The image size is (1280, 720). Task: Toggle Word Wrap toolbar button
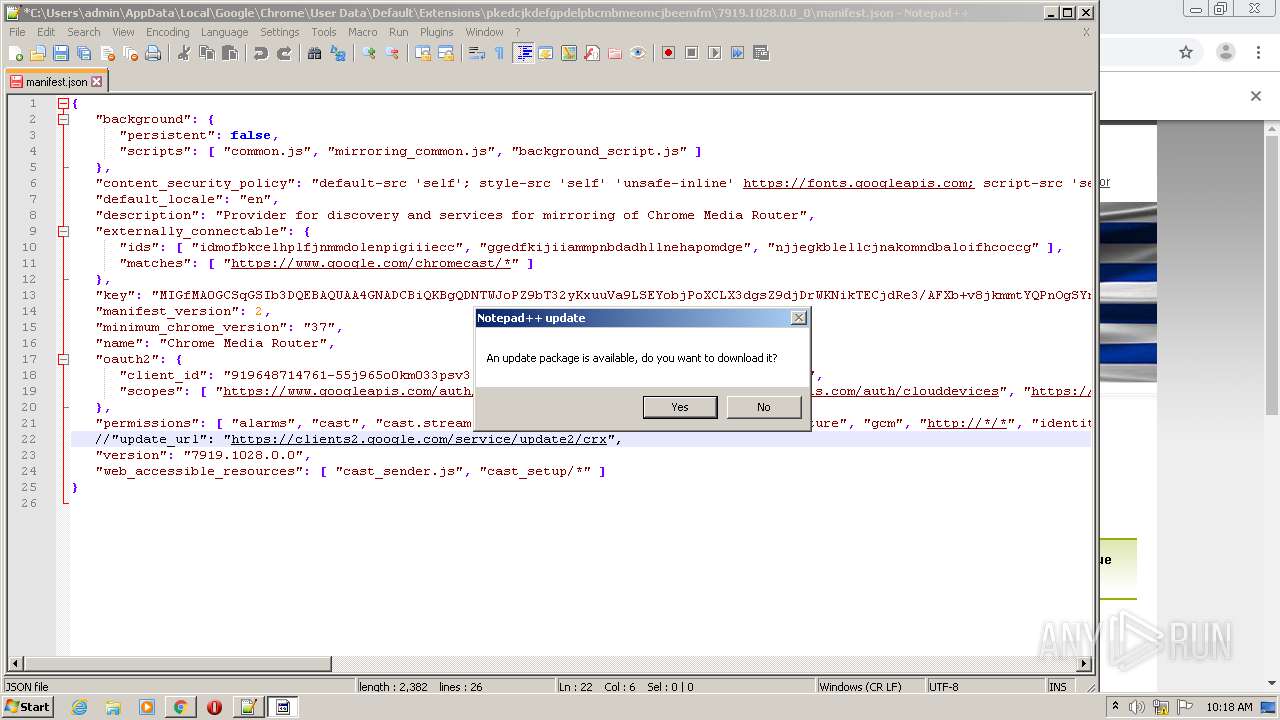477,53
